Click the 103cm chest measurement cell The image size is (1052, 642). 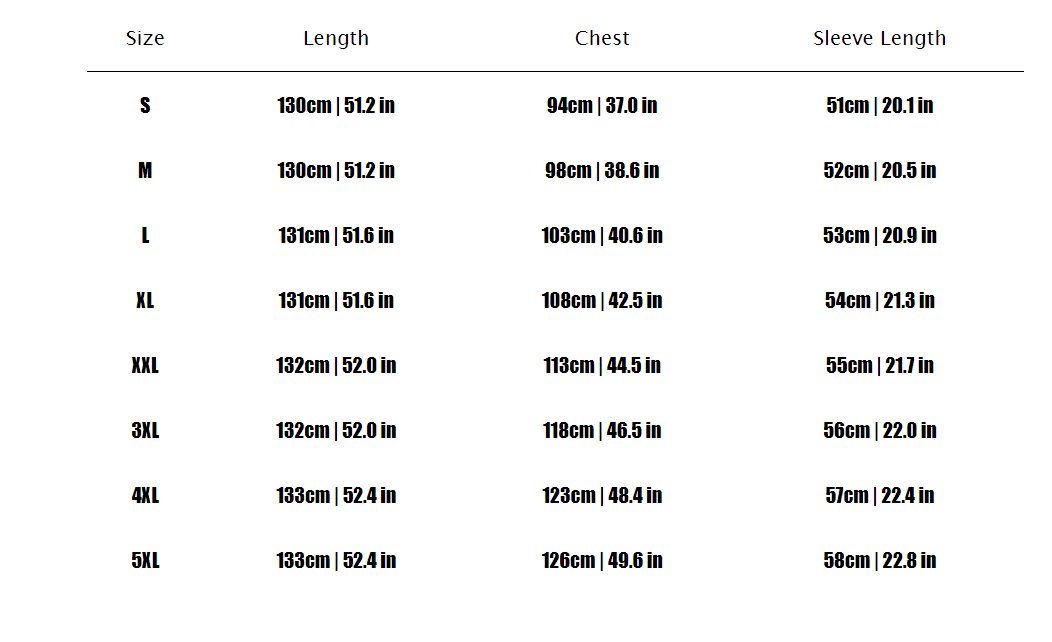click(x=602, y=235)
